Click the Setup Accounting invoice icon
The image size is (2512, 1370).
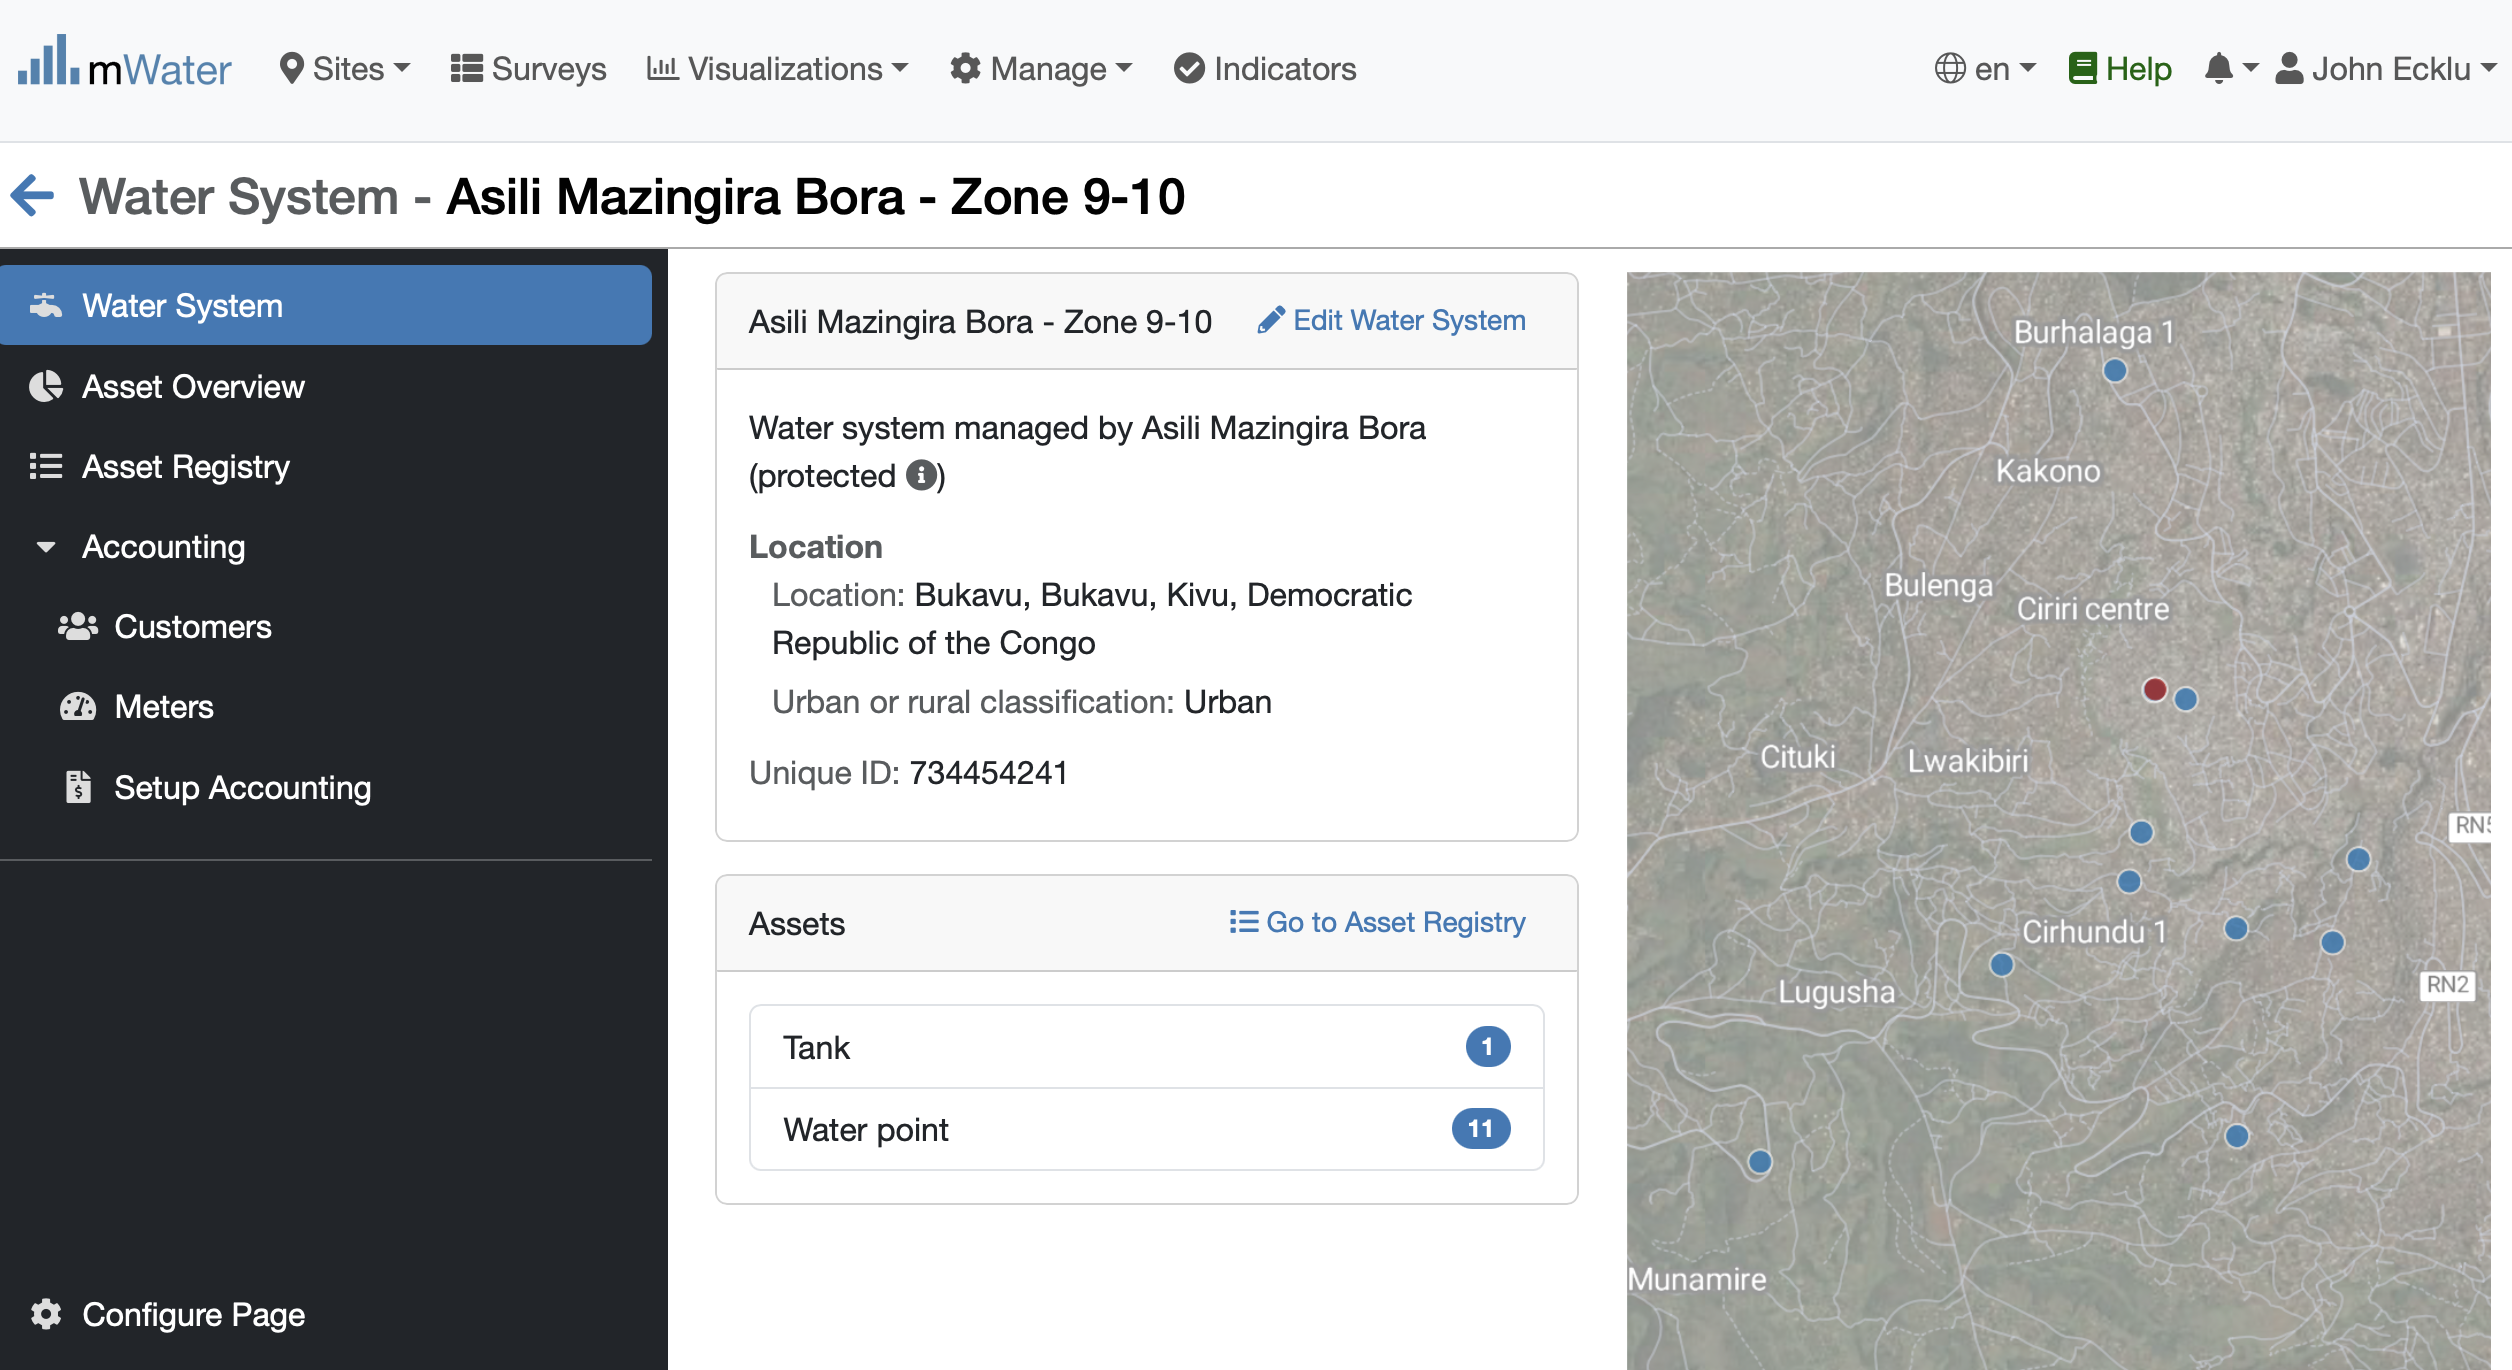78,787
